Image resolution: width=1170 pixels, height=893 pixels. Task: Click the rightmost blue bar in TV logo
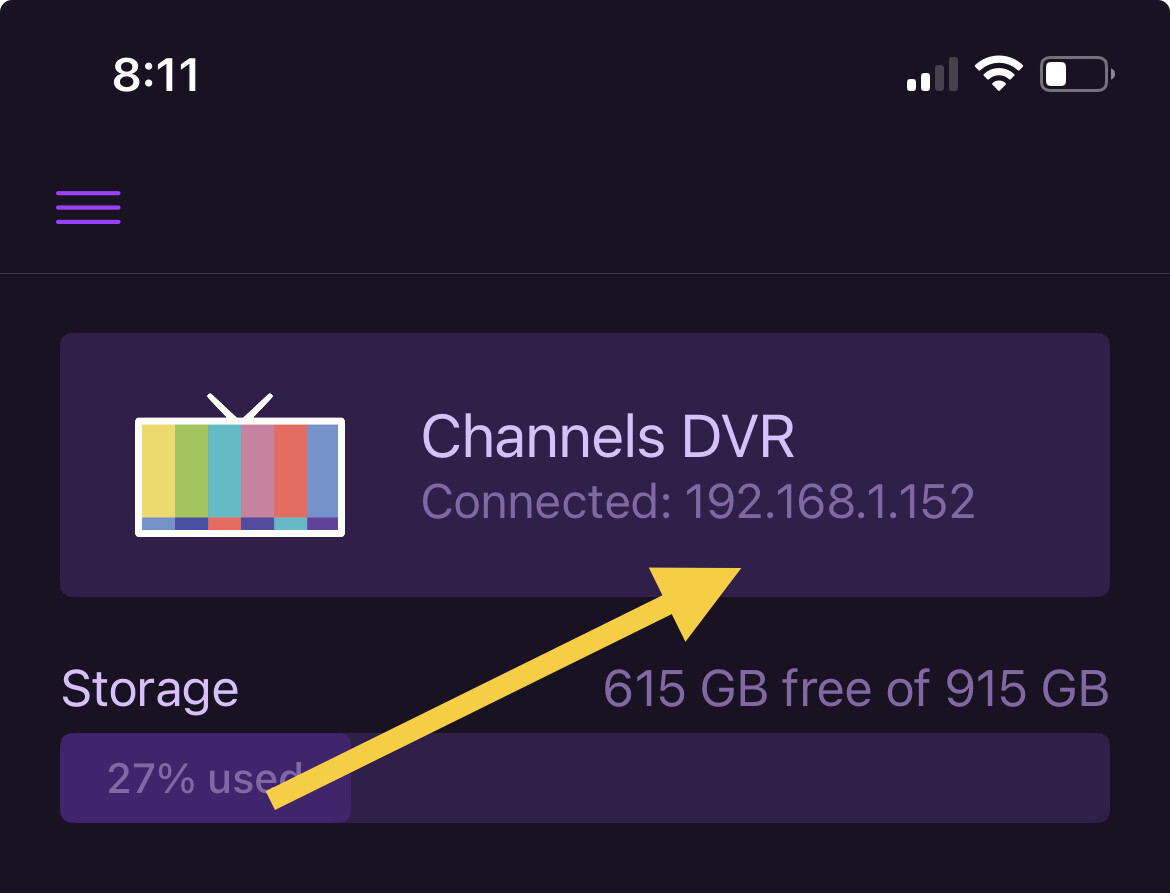(322, 470)
